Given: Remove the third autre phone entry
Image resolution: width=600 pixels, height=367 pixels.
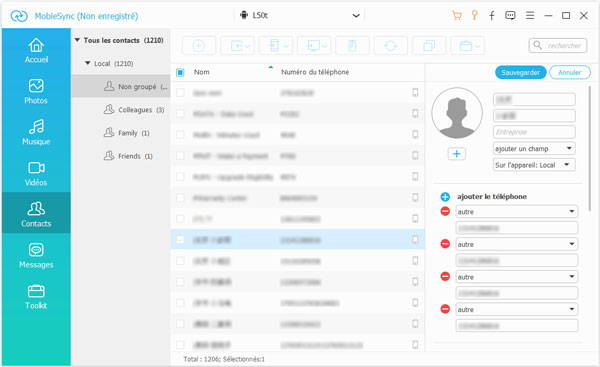Looking at the screenshot, I should tap(445, 276).
